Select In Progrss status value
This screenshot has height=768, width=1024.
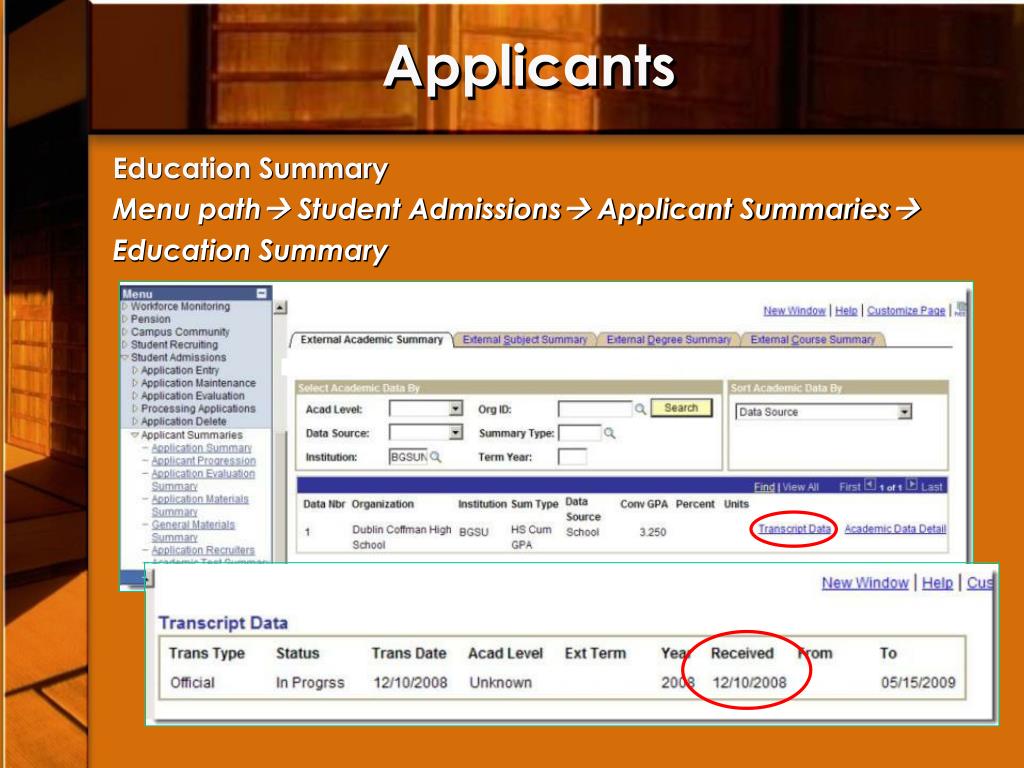310,683
